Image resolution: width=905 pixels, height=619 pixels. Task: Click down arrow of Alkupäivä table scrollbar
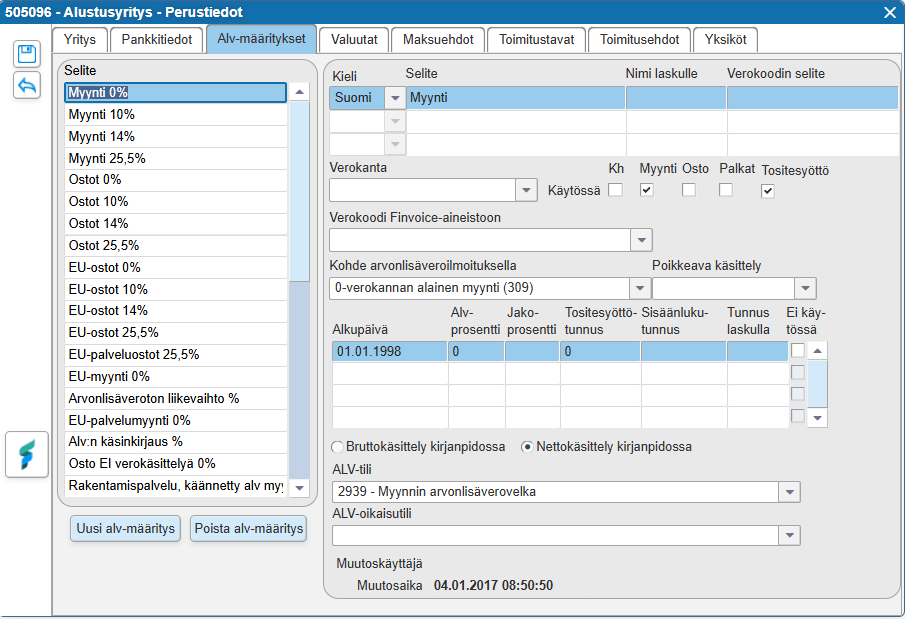817,417
